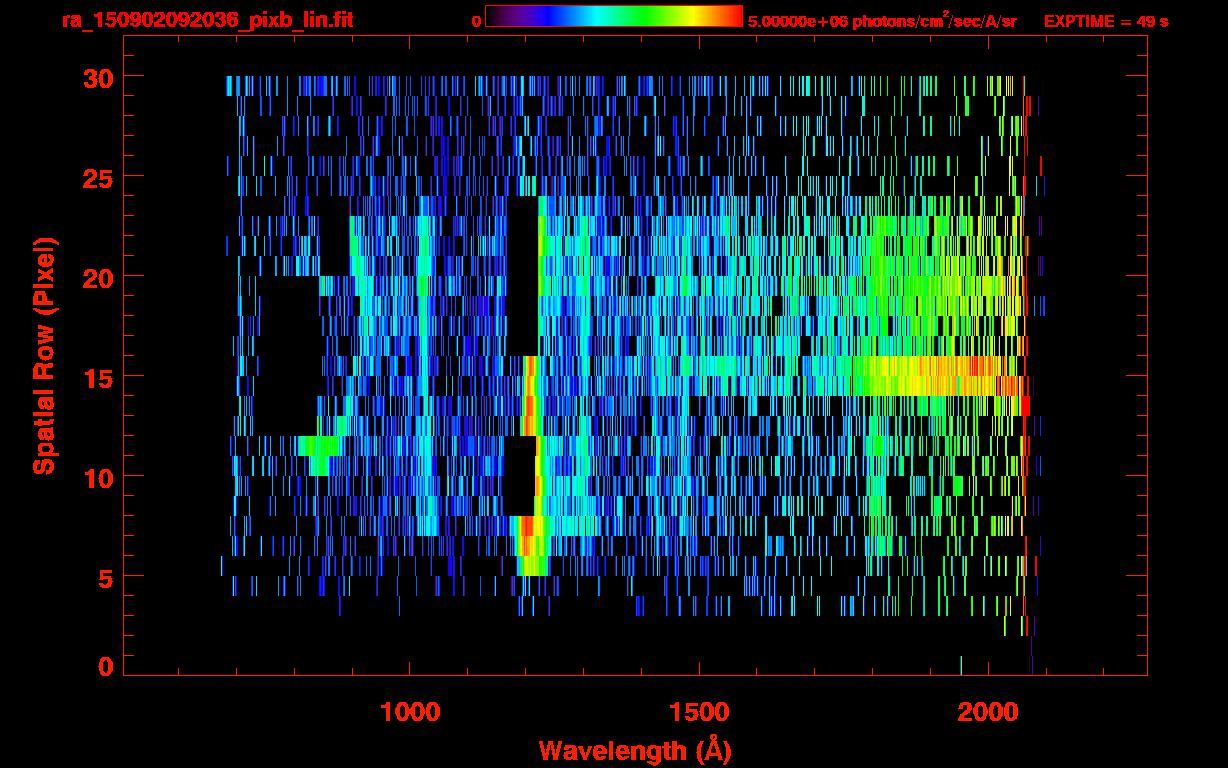This screenshot has height=768, width=1228.
Task: Click the color bar minimum value 0
Action: pos(476,21)
